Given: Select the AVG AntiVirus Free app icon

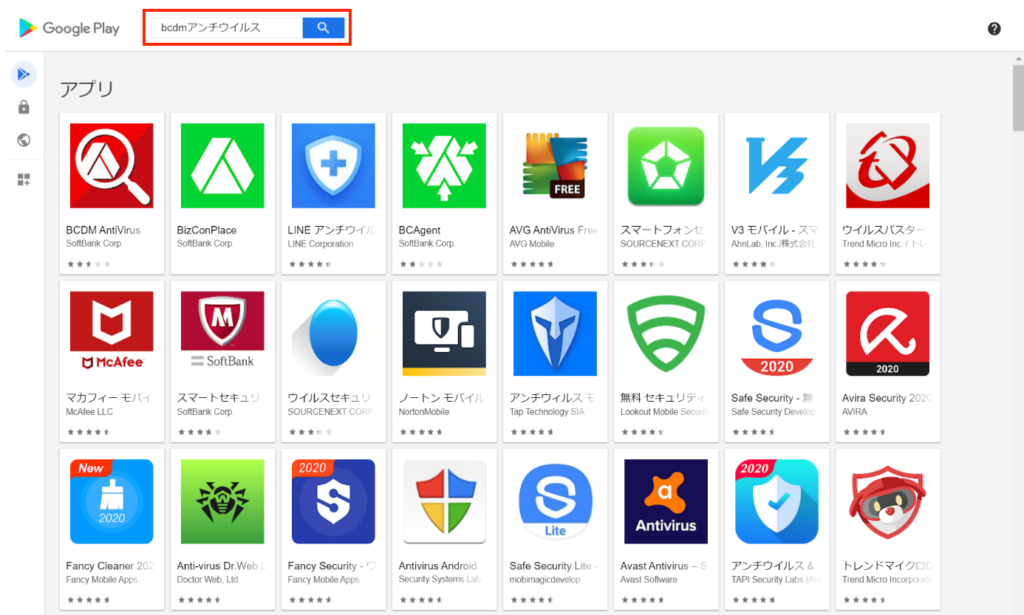Looking at the screenshot, I should (555, 165).
